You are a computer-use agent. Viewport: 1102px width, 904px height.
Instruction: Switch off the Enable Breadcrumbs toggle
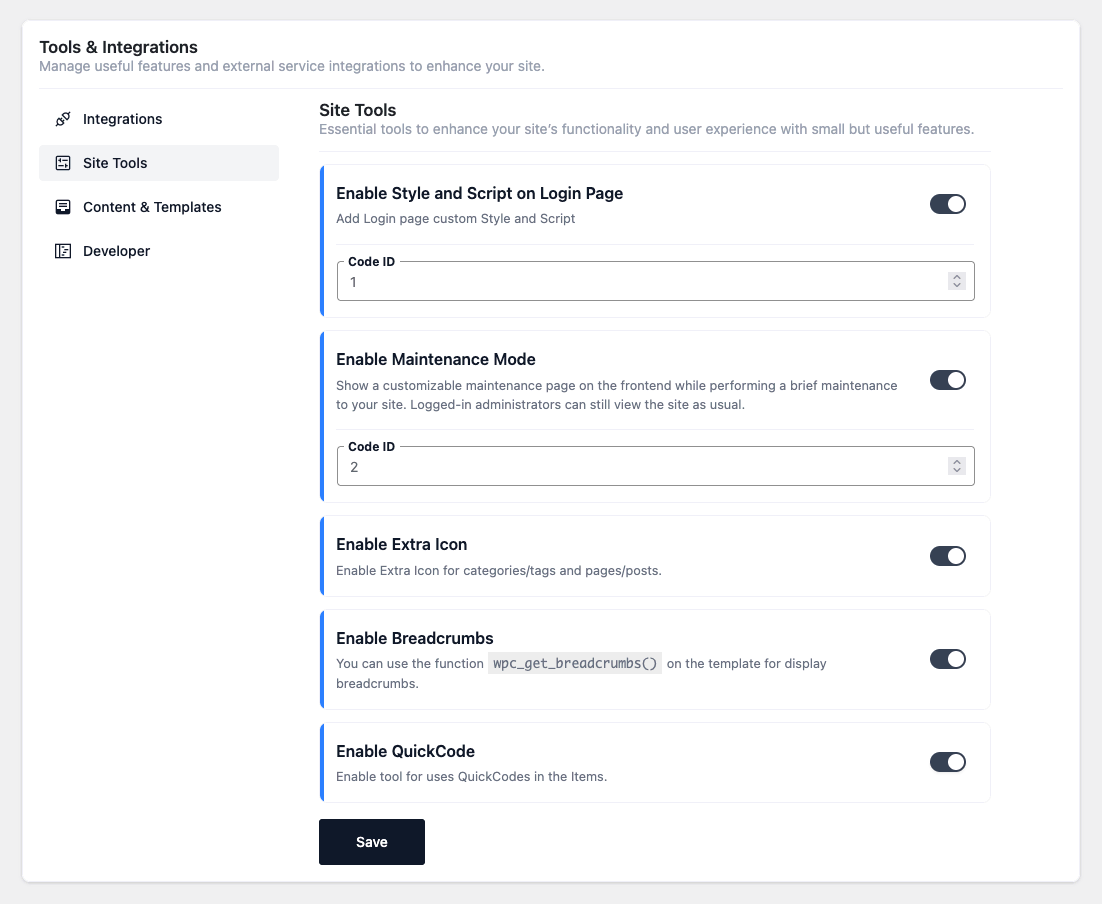point(947,659)
